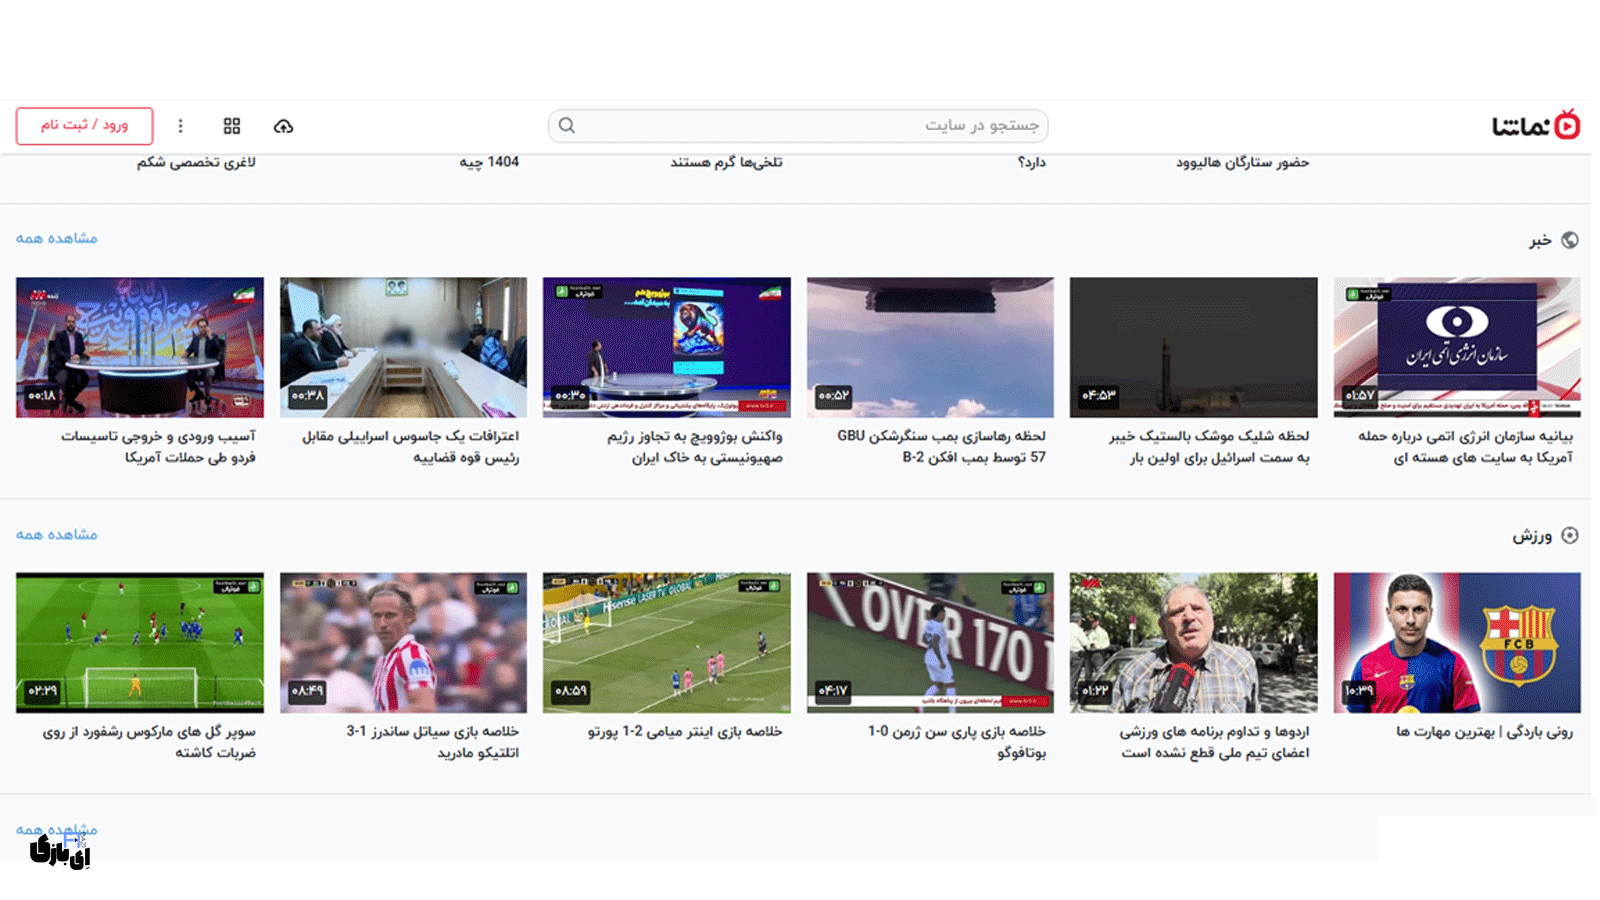Open the ورزش section heading
This screenshot has width=1600, height=900.
pyautogui.click(x=1532, y=536)
